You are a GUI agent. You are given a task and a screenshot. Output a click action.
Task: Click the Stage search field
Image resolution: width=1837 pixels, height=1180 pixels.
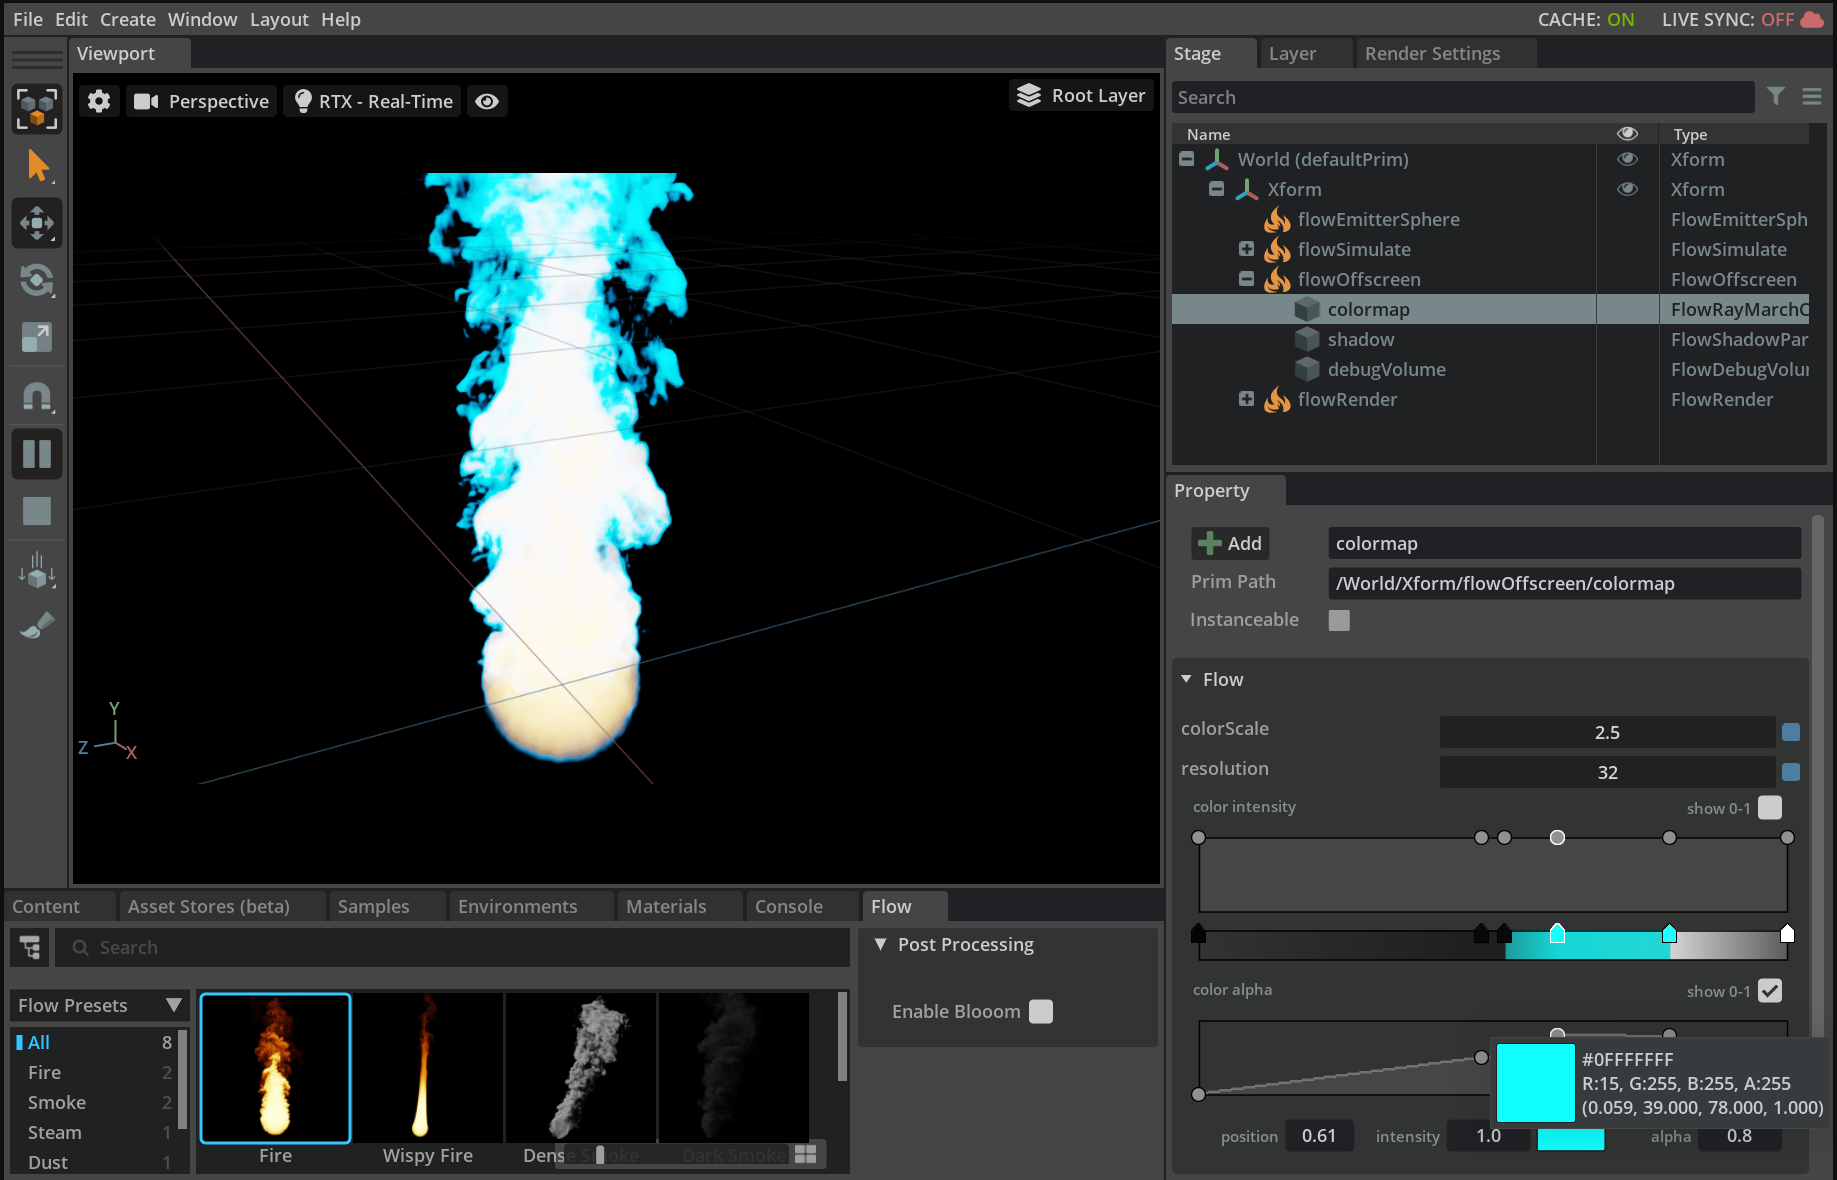click(1463, 97)
